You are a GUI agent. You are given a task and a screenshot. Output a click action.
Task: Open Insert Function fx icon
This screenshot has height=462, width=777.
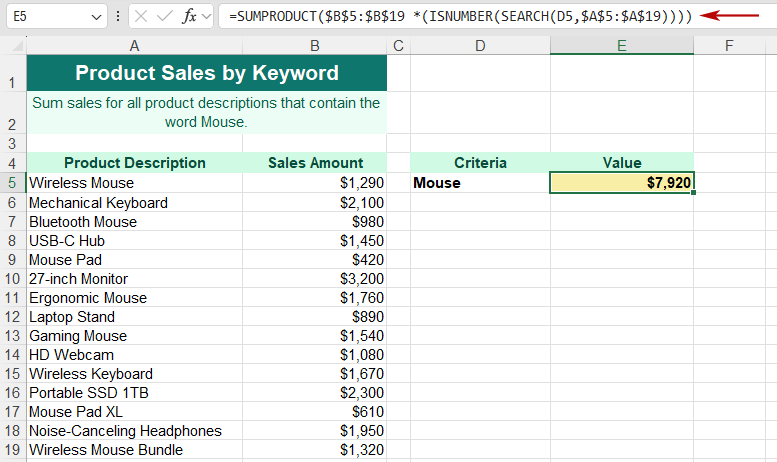click(x=189, y=17)
